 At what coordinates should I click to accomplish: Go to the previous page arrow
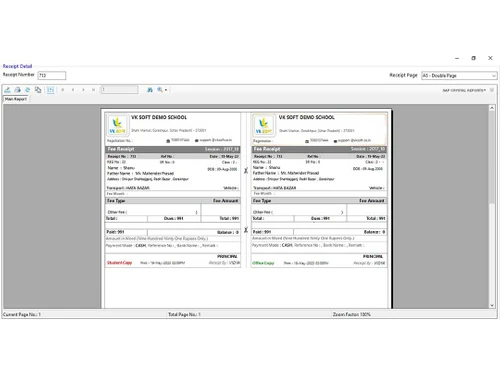pyautogui.click(x=73, y=90)
